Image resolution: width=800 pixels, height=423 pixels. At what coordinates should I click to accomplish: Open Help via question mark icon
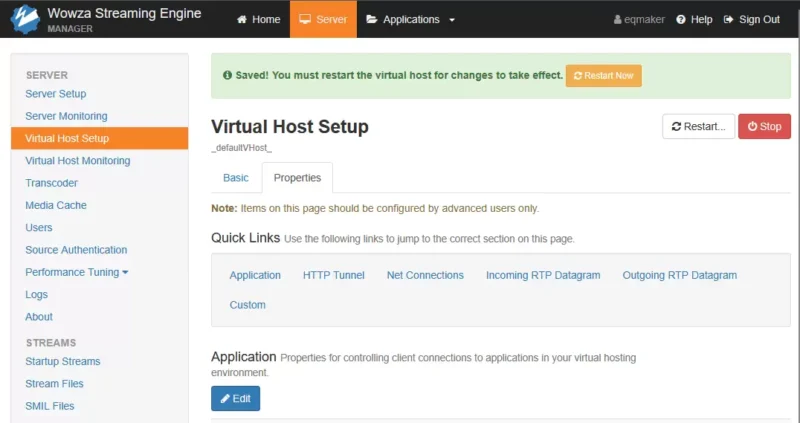(681, 19)
